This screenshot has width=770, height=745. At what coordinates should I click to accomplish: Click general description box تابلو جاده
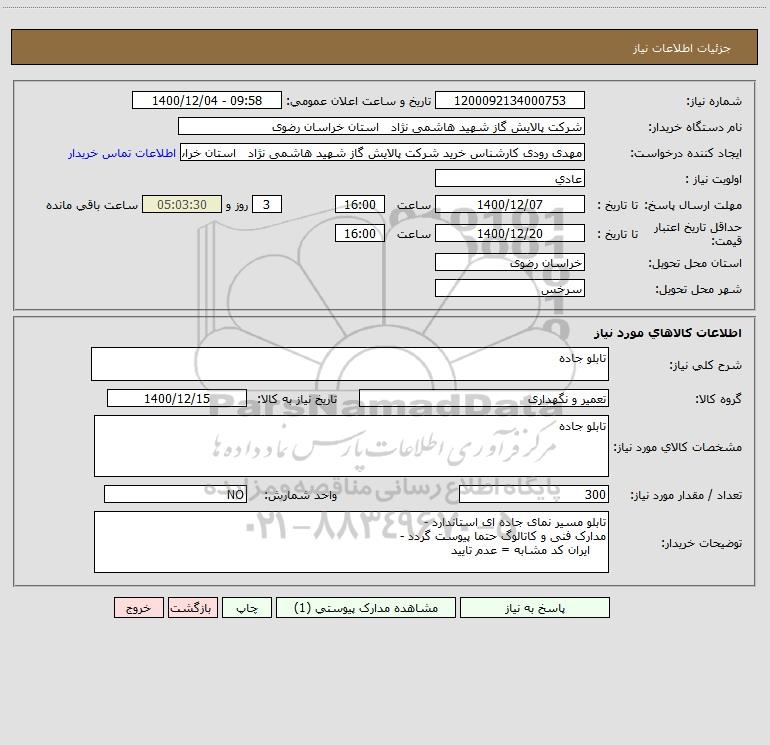point(350,364)
